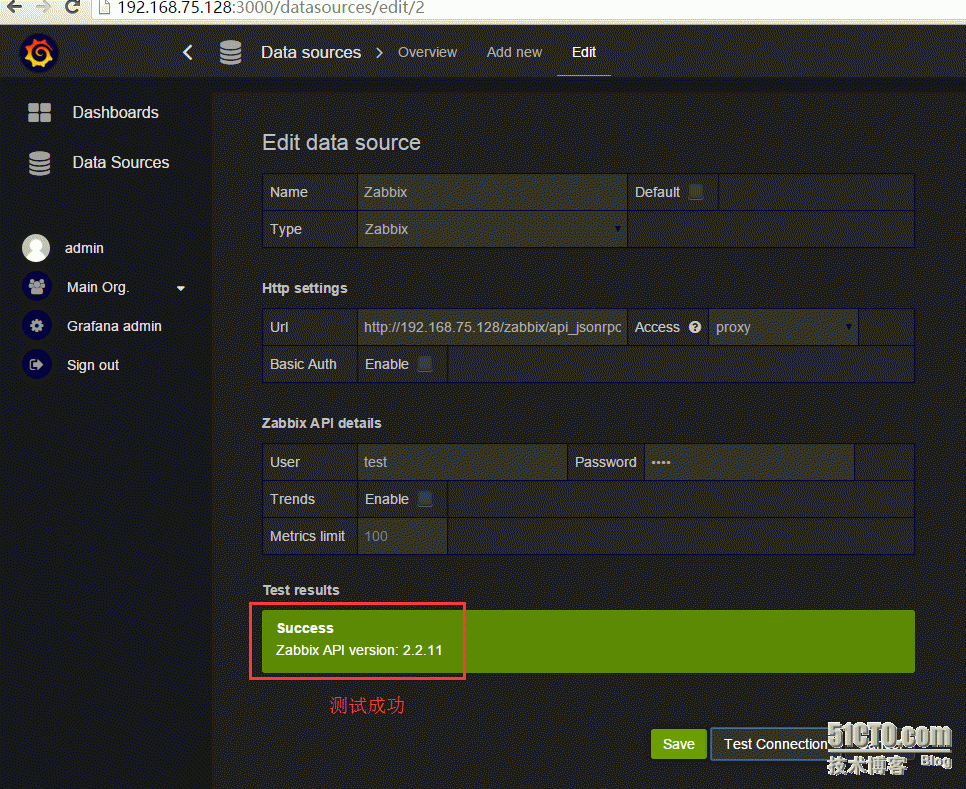The width and height of the screenshot is (966, 789).
Task: Click the page icon in address bar
Action: coord(104,7)
